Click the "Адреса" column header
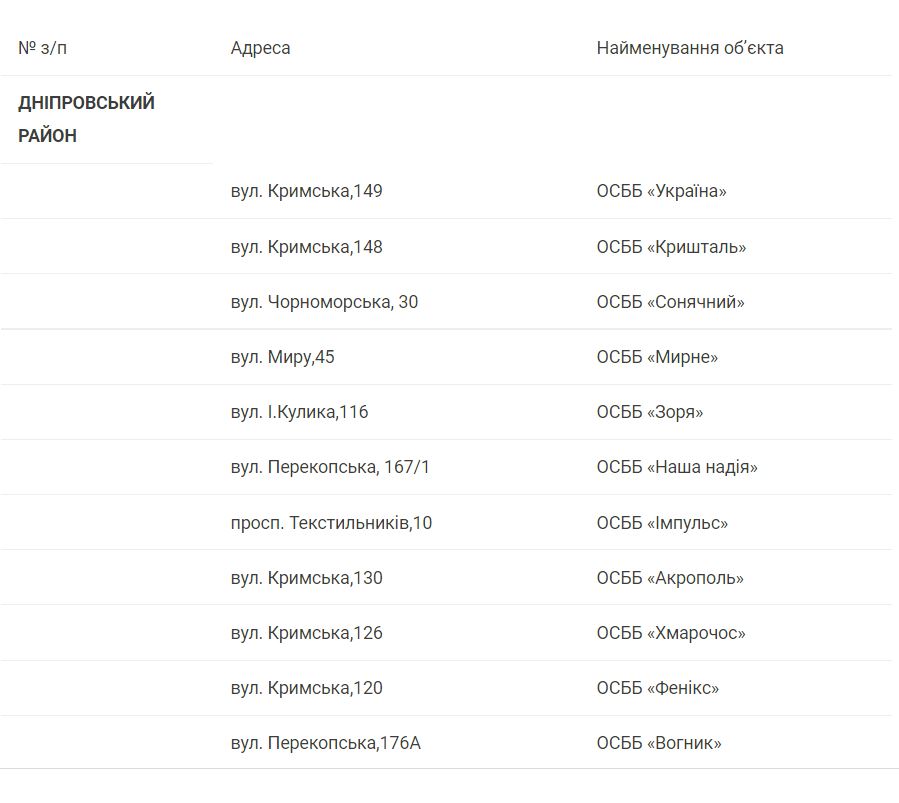Screen dimensions: 899x803 [x=260, y=48]
